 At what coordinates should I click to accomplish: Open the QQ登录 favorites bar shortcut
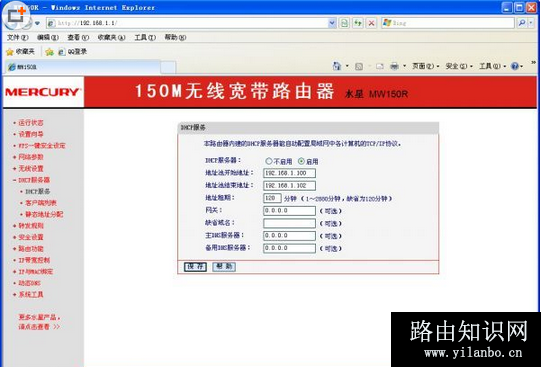pos(72,52)
